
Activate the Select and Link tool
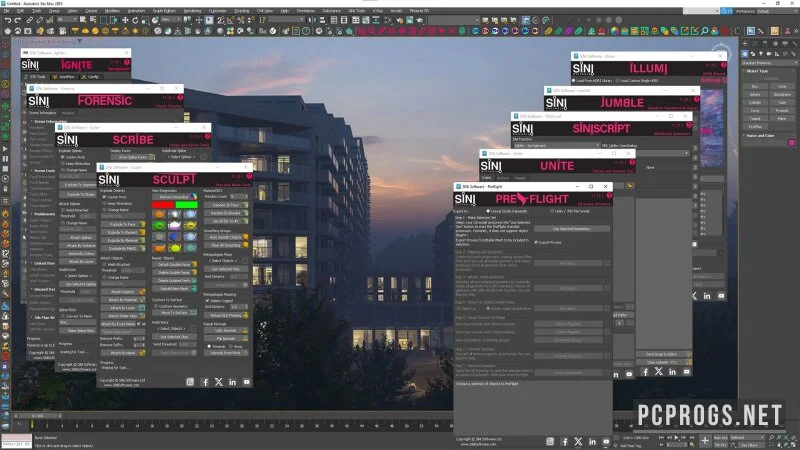click(x=29, y=20)
